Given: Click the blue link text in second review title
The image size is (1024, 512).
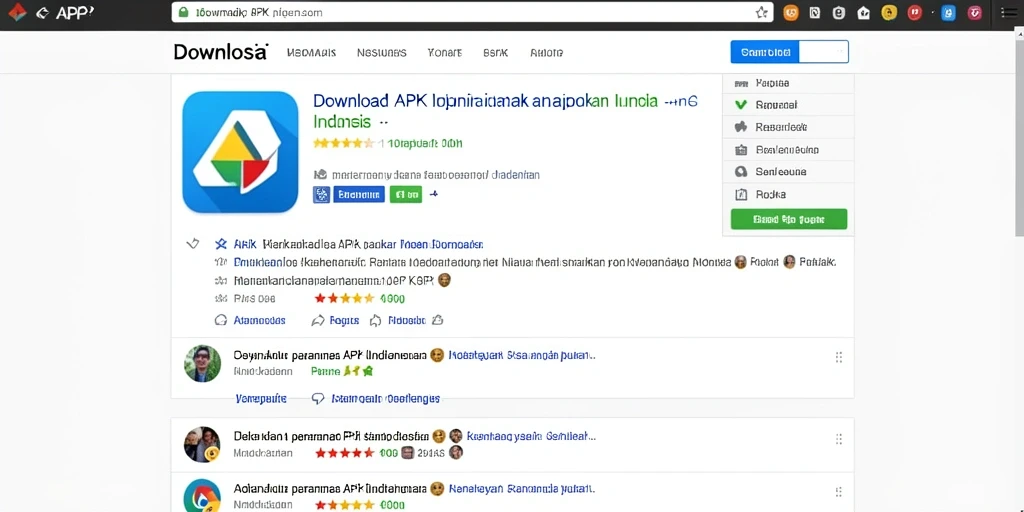Looking at the screenshot, I should pyautogui.click(x=532, y=436).
